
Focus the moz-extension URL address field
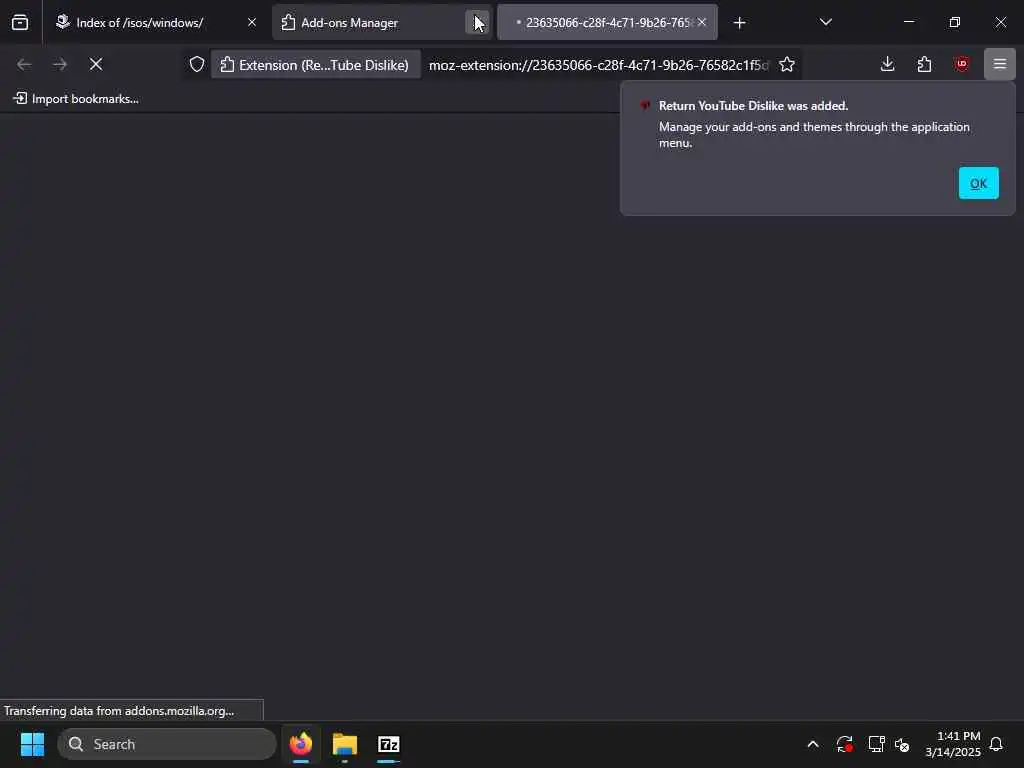598,65
